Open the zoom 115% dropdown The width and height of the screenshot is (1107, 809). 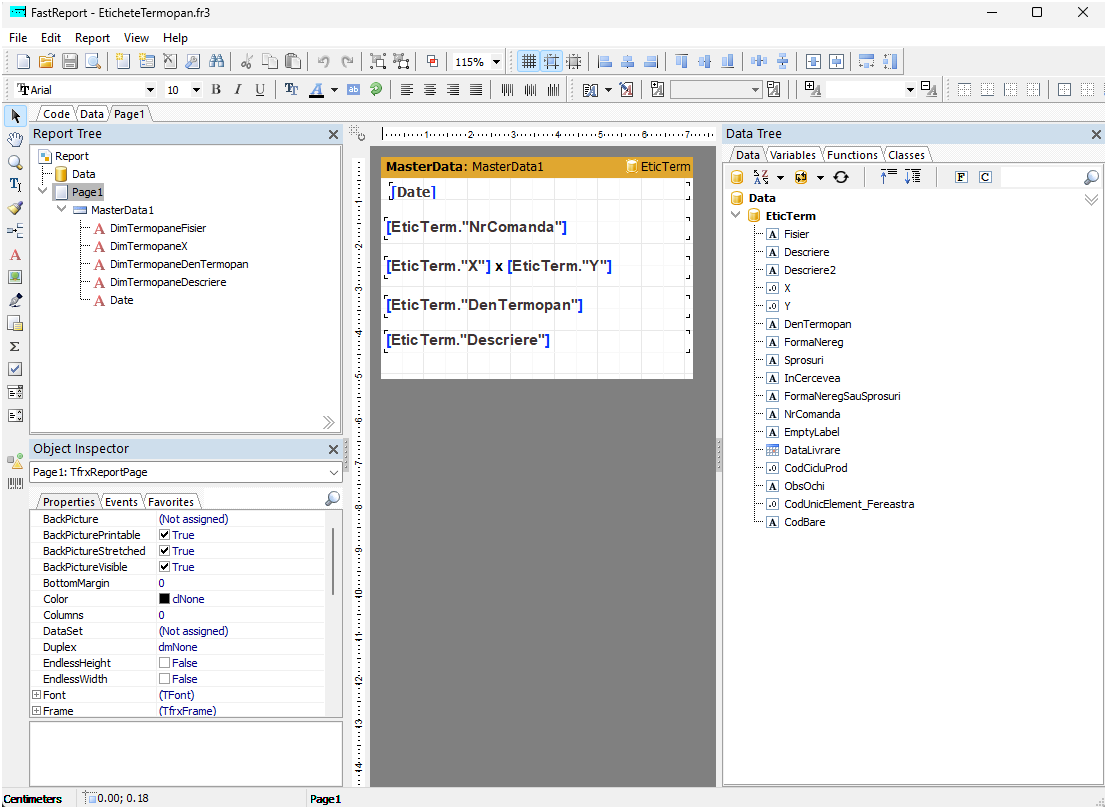[496, 62]
